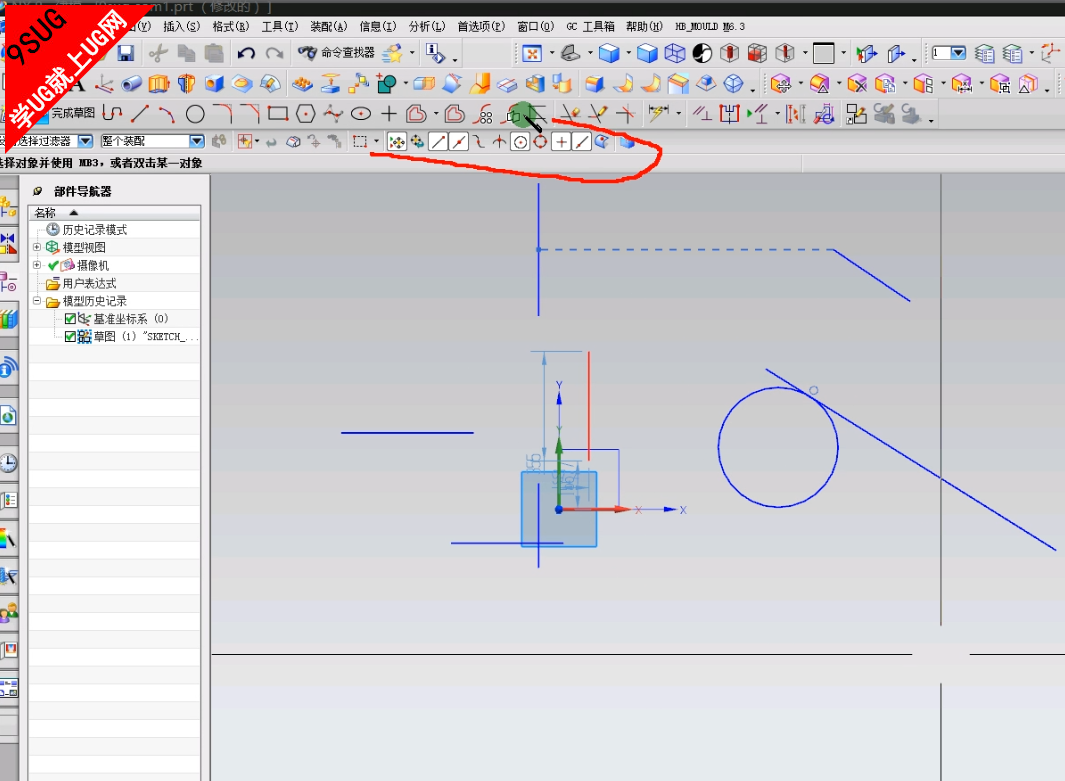Open the 帮助(H) menu
Viewport: 1065px width, 781px height.
tap(644, 26)
